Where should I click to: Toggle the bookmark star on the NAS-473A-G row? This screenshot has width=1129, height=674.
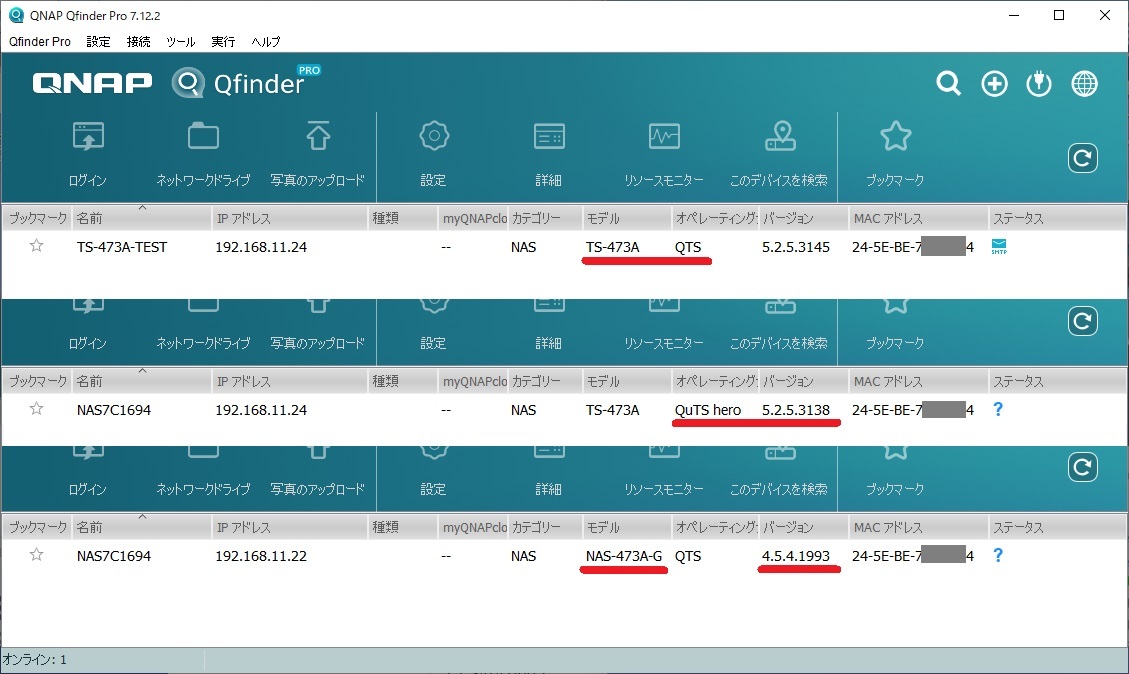tap(37, 555)
